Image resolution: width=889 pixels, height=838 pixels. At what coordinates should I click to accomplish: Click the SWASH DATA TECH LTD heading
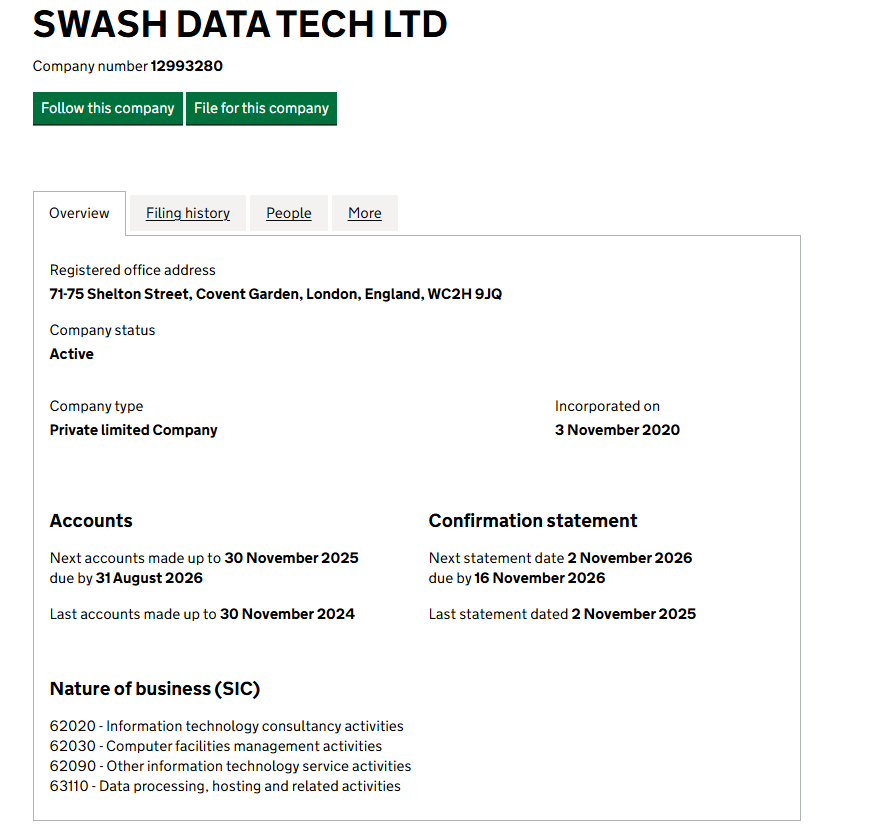(240, 24)
